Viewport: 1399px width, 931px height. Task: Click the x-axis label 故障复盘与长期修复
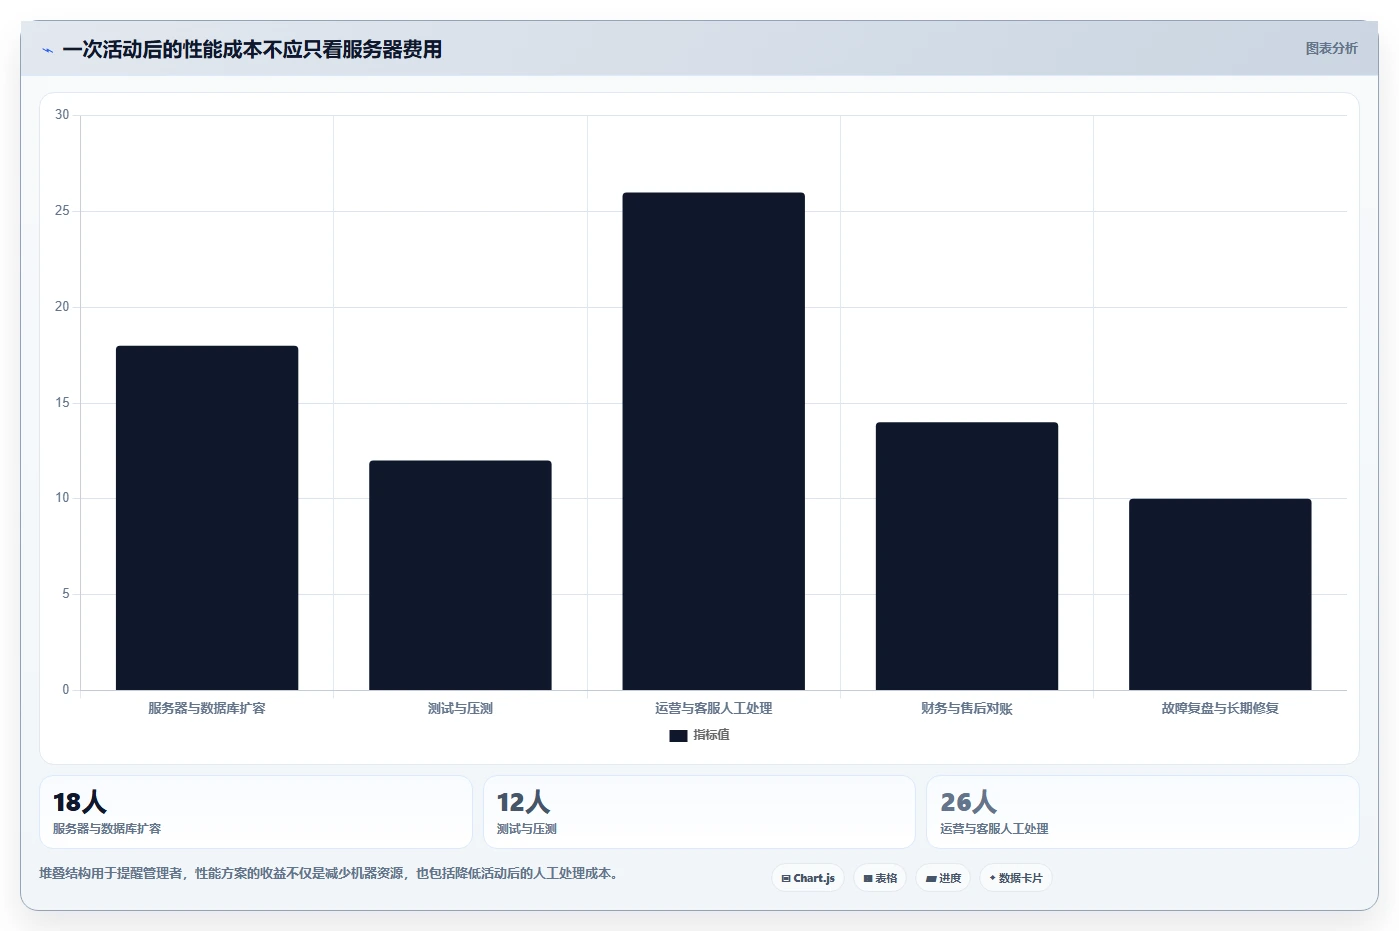click(x=1220, y=708)
